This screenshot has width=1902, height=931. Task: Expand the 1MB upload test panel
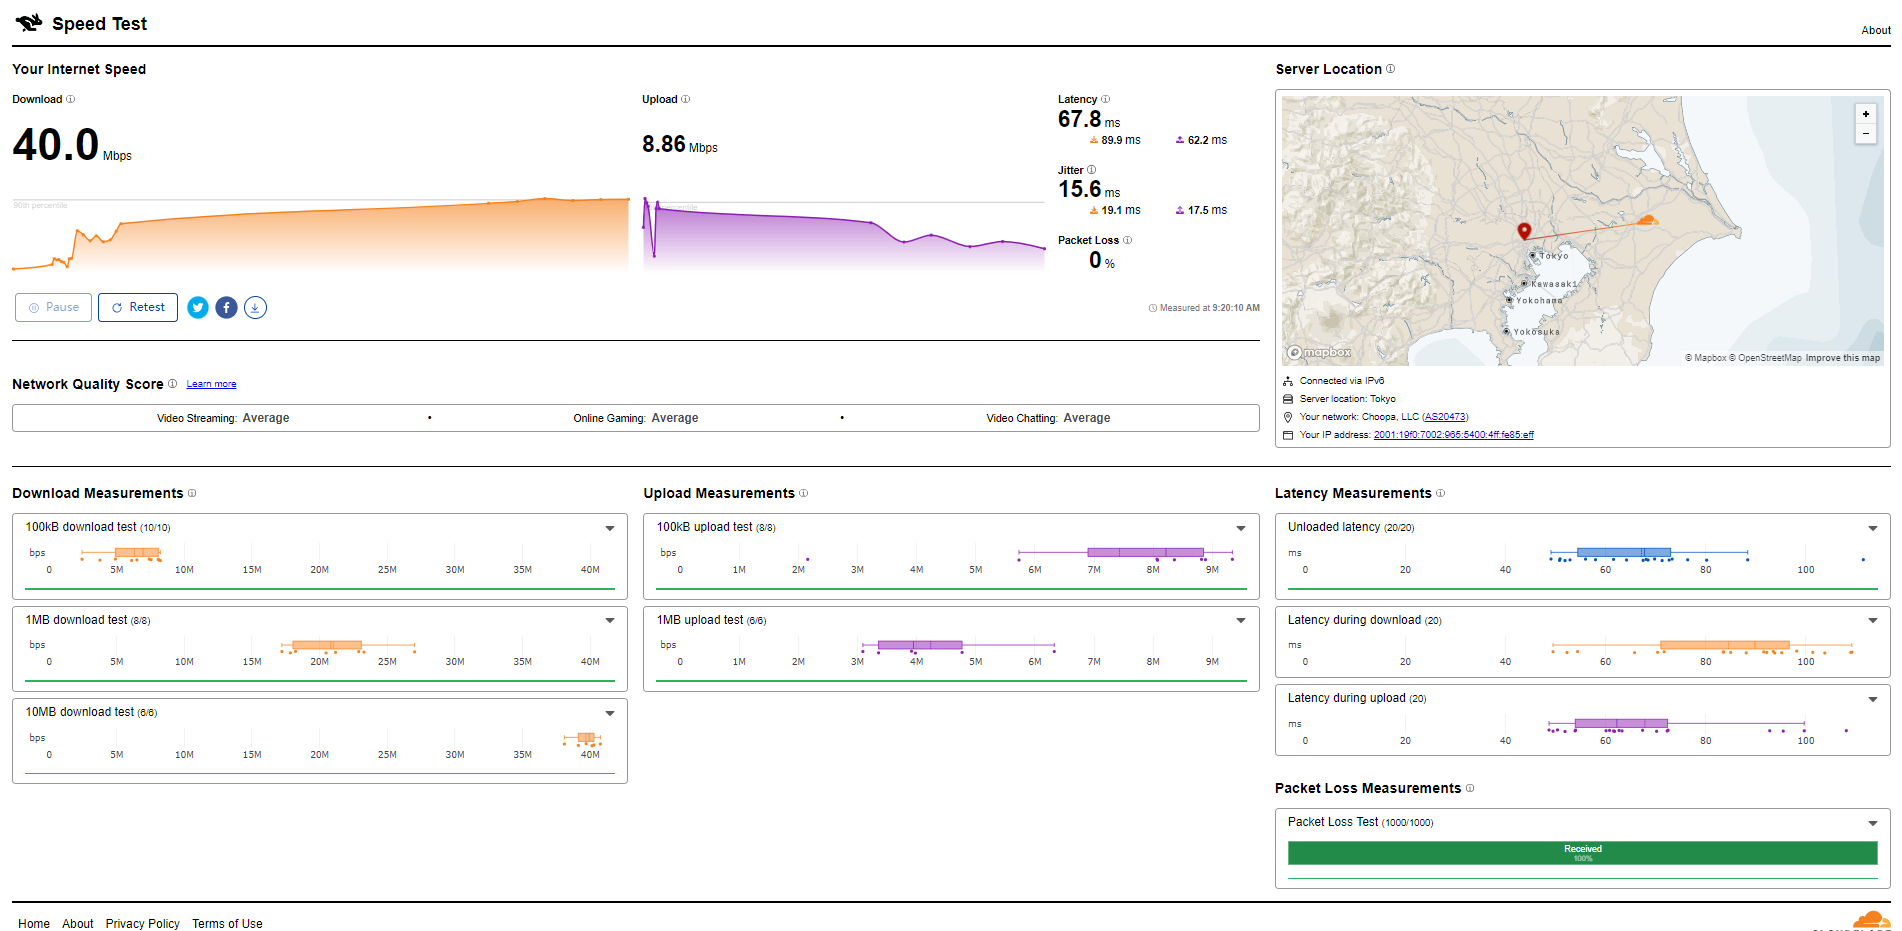pyautogui.click(x=1241, y=620)
